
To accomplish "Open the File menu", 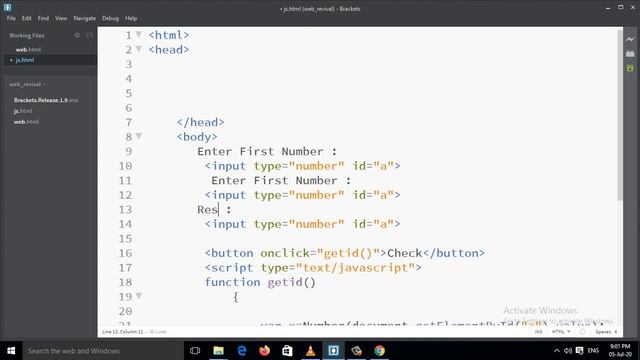I will 11,18.
